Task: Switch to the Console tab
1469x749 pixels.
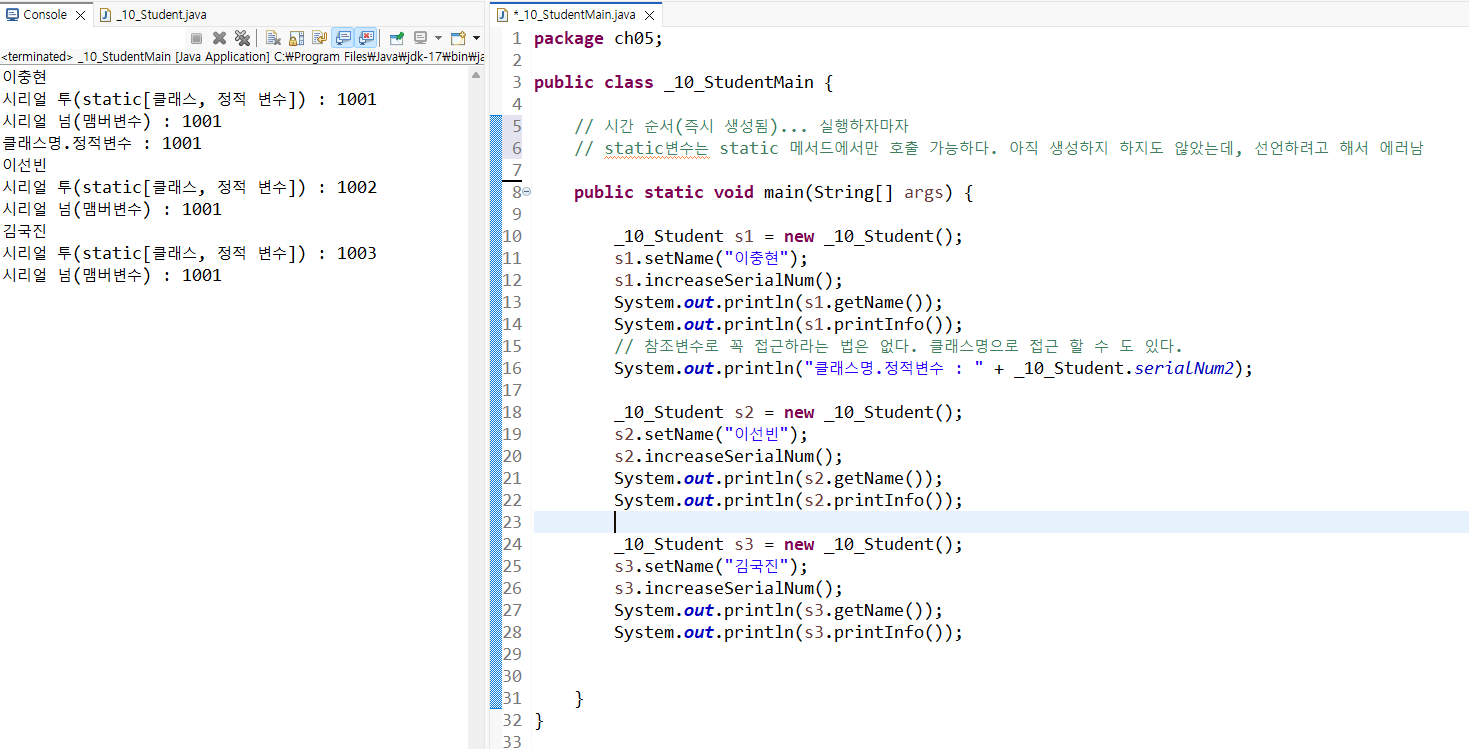Action: click(44, 15)
